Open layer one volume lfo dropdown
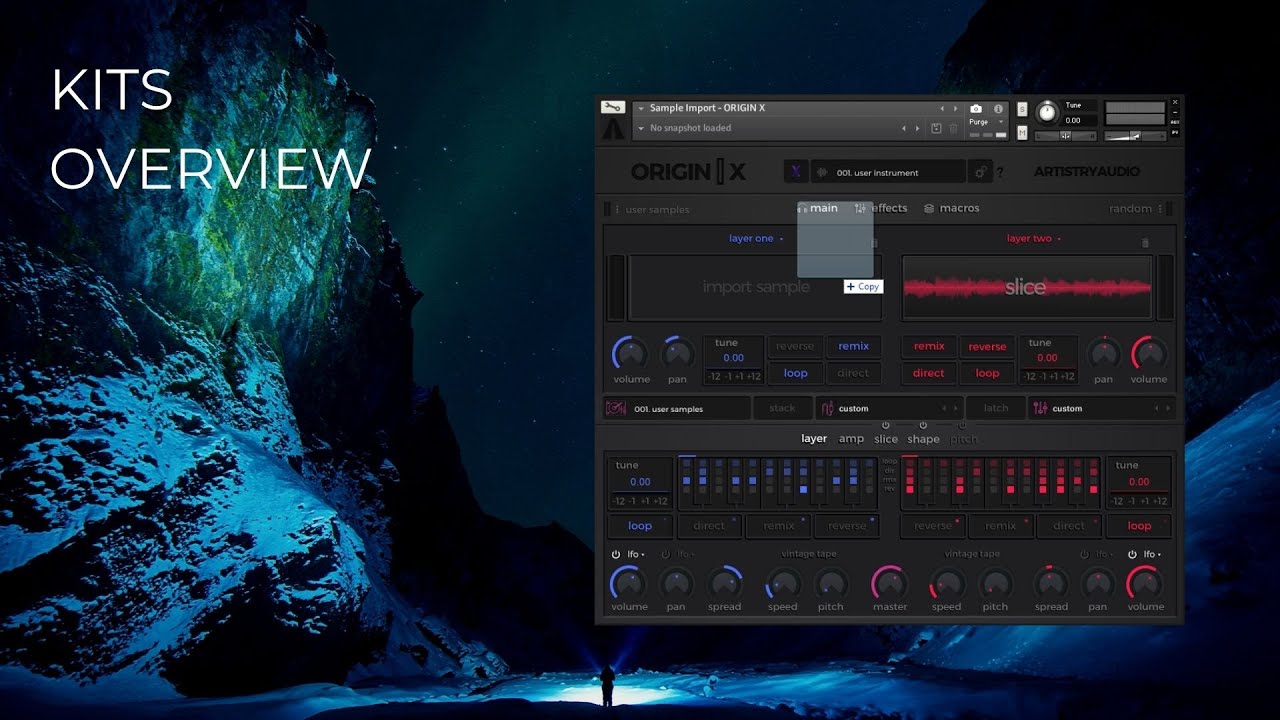1280x720 pixels. [635, 554]
